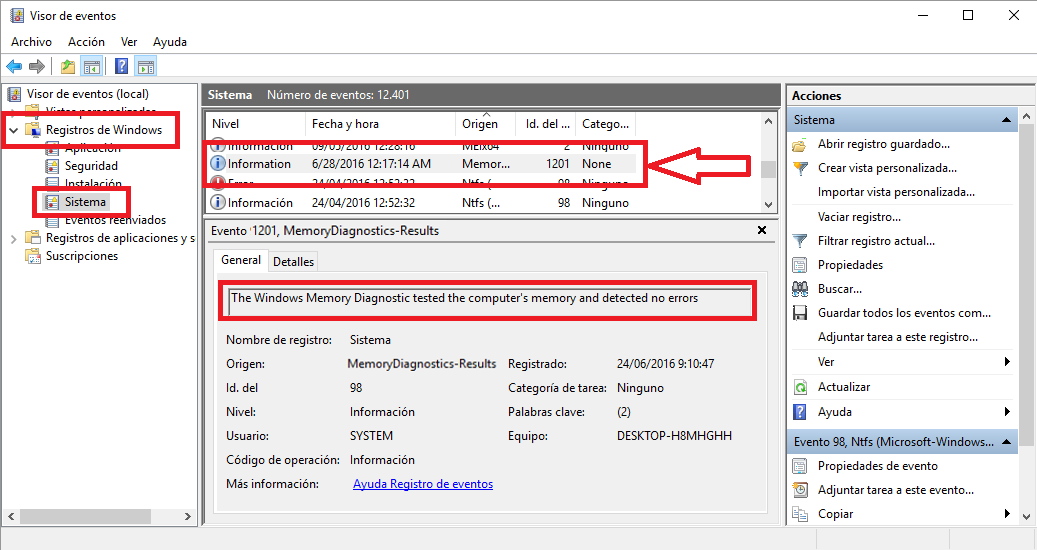Select Registros de aplicaciones y servicios folder
The width and height of the screenshot is (1037, 550).
click(120, 238)
